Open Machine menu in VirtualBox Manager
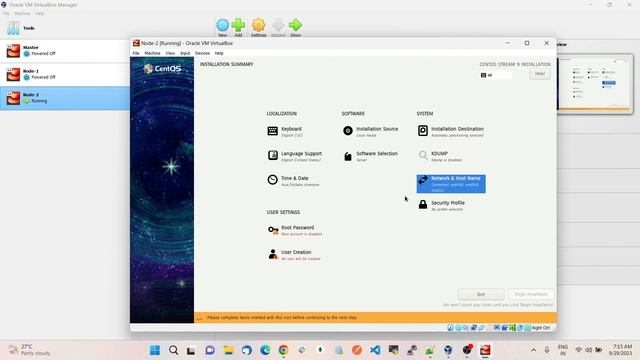This screenshot has height=360, width=640. click(x=22, y=13)
